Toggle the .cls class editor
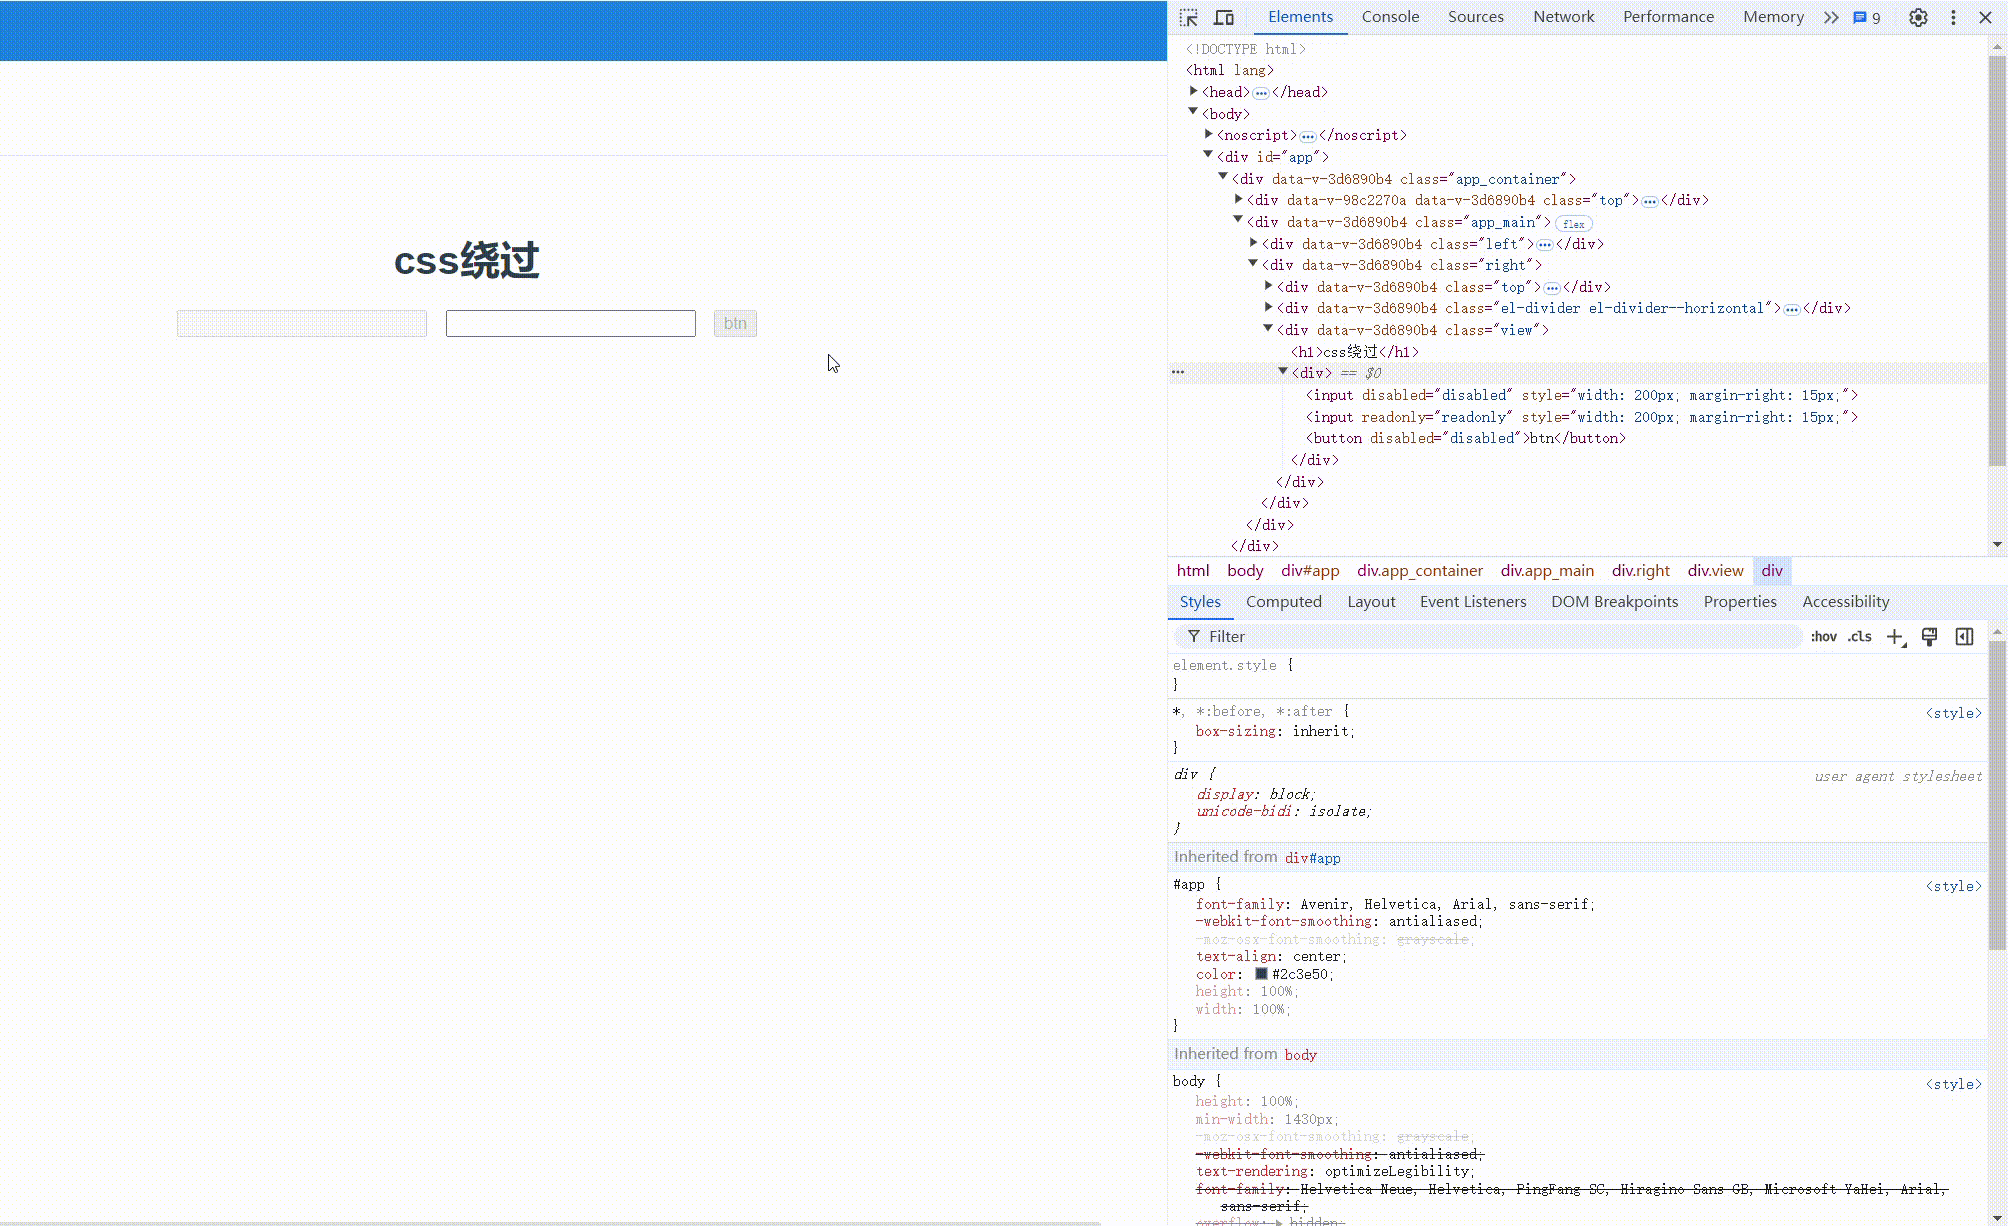The image size is (2008, 1226). tap(1859, 637)
